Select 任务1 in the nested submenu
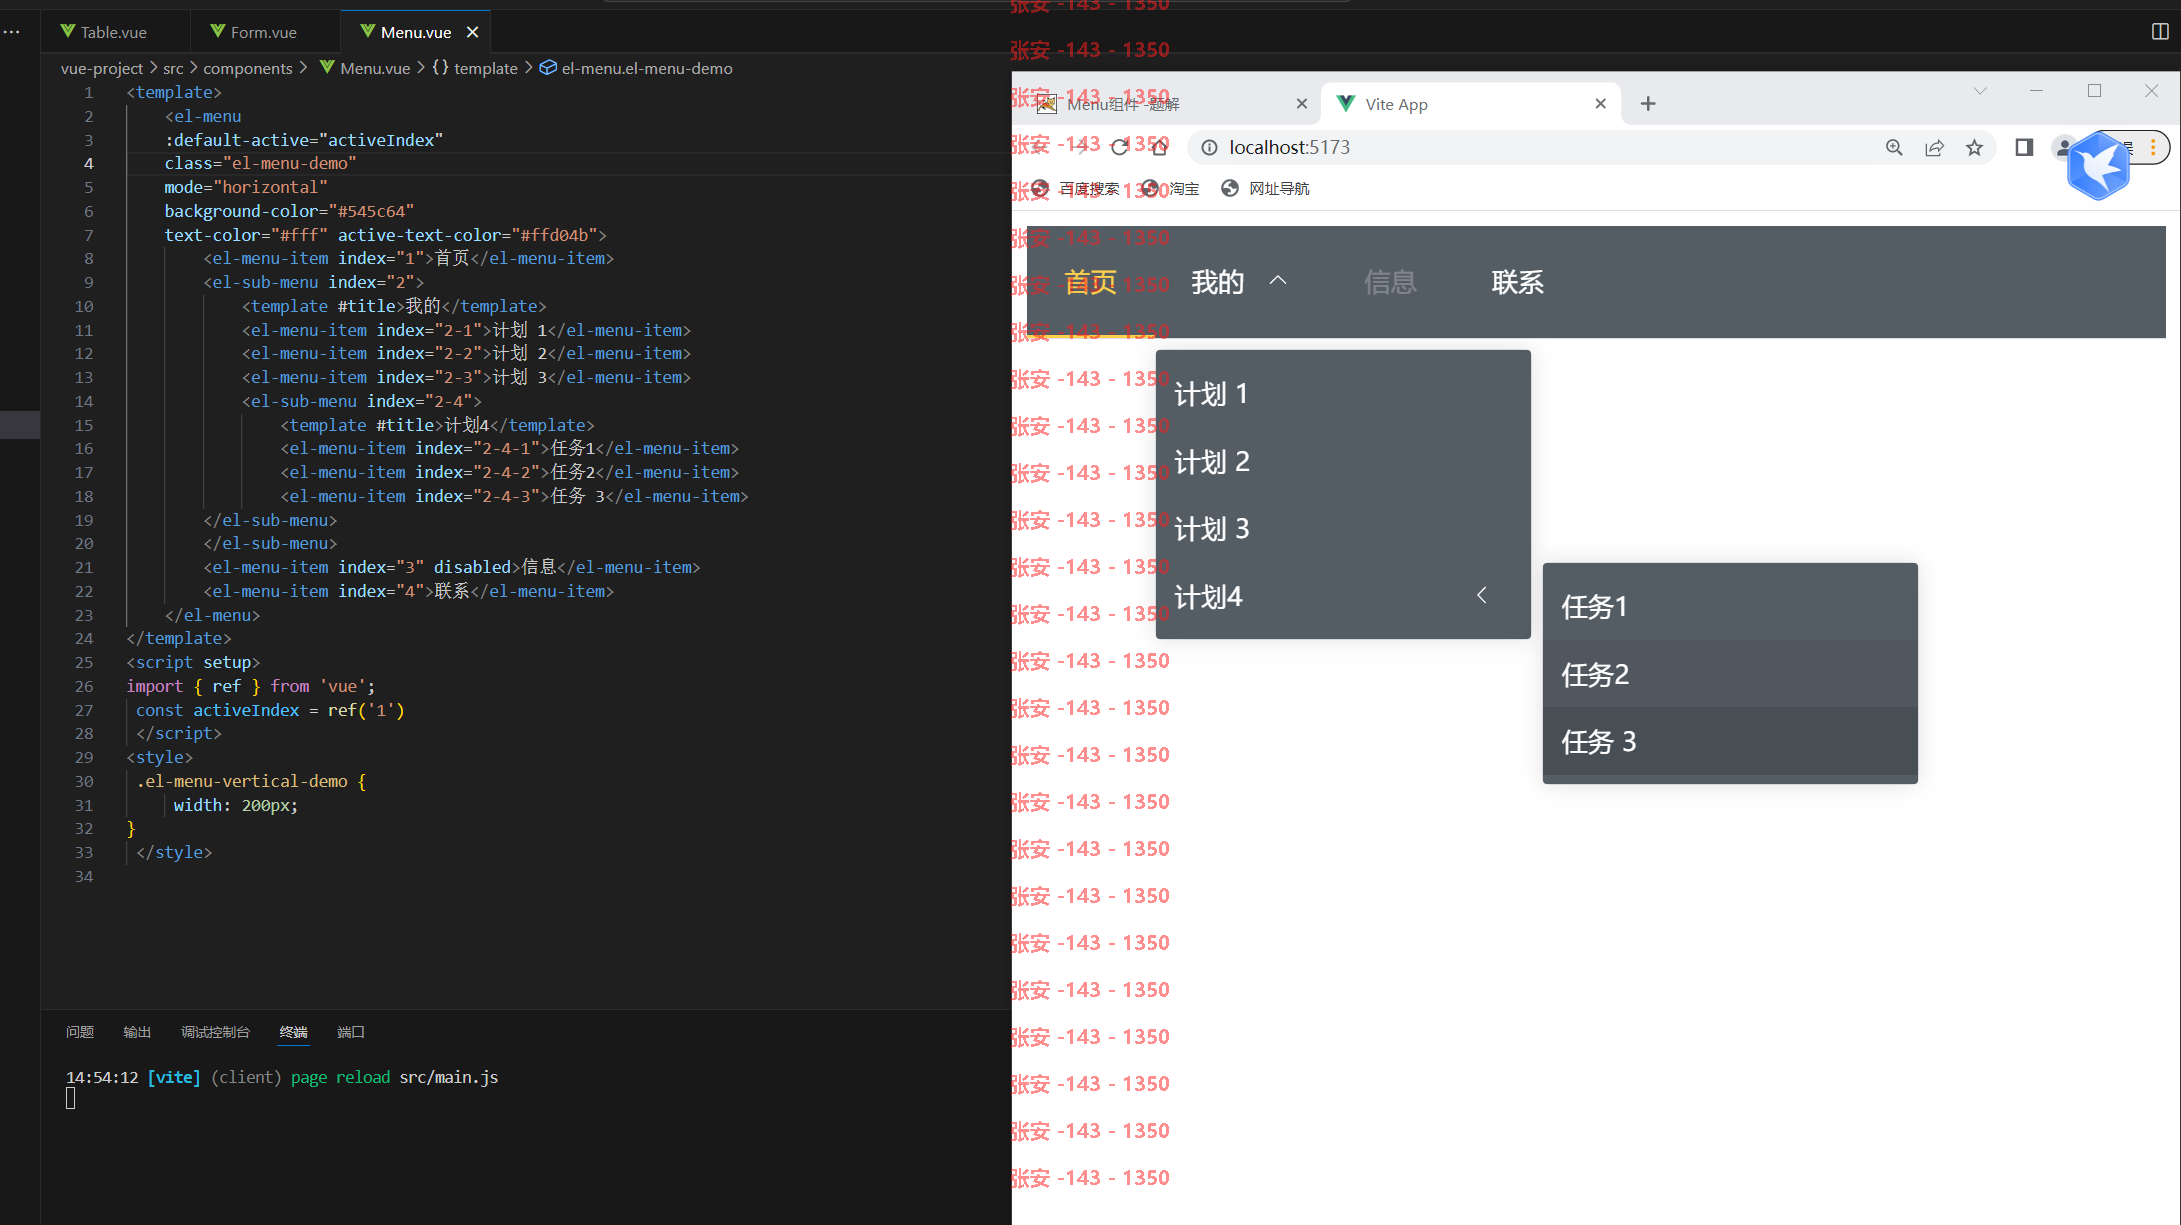Image resolution: width=2181 pixels, height=1225 pixels. pos(1730,607)
